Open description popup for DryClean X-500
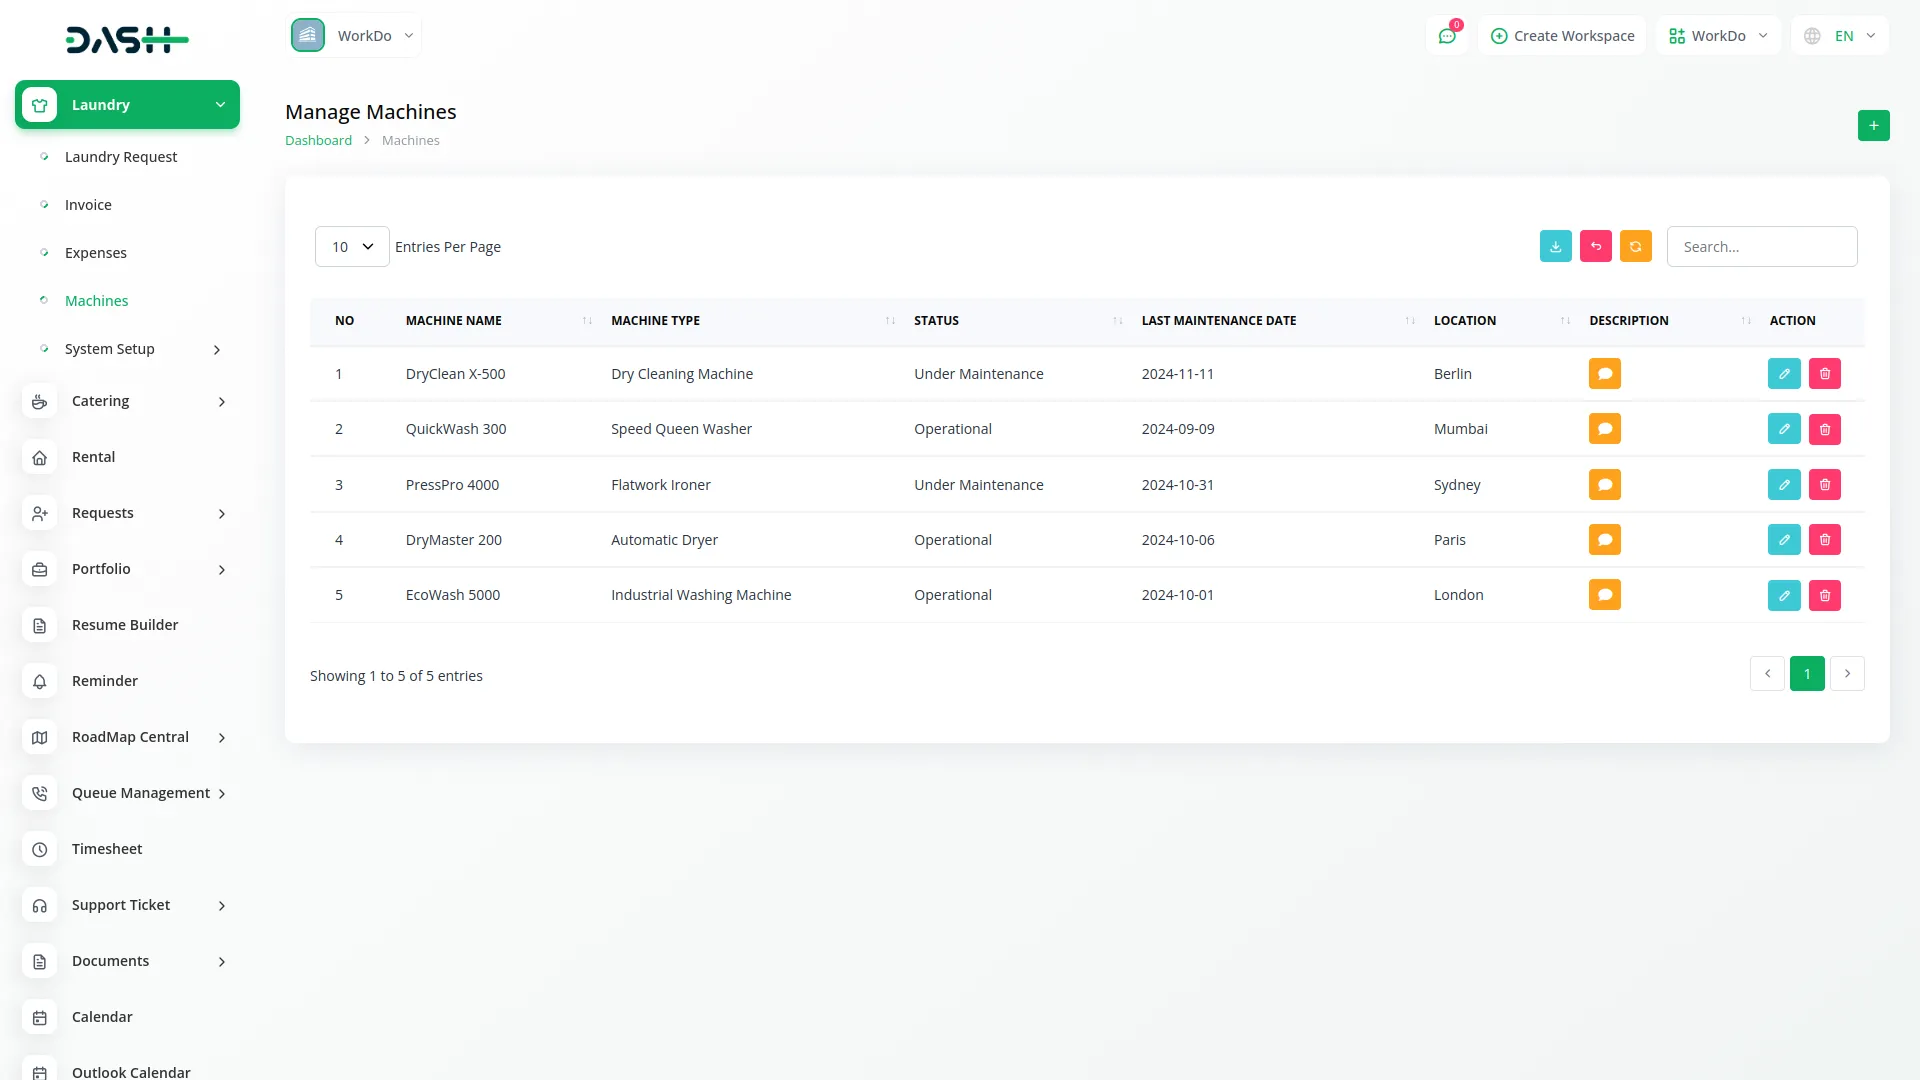This screenshot has width=1920, height=1080. [1604, 373]
